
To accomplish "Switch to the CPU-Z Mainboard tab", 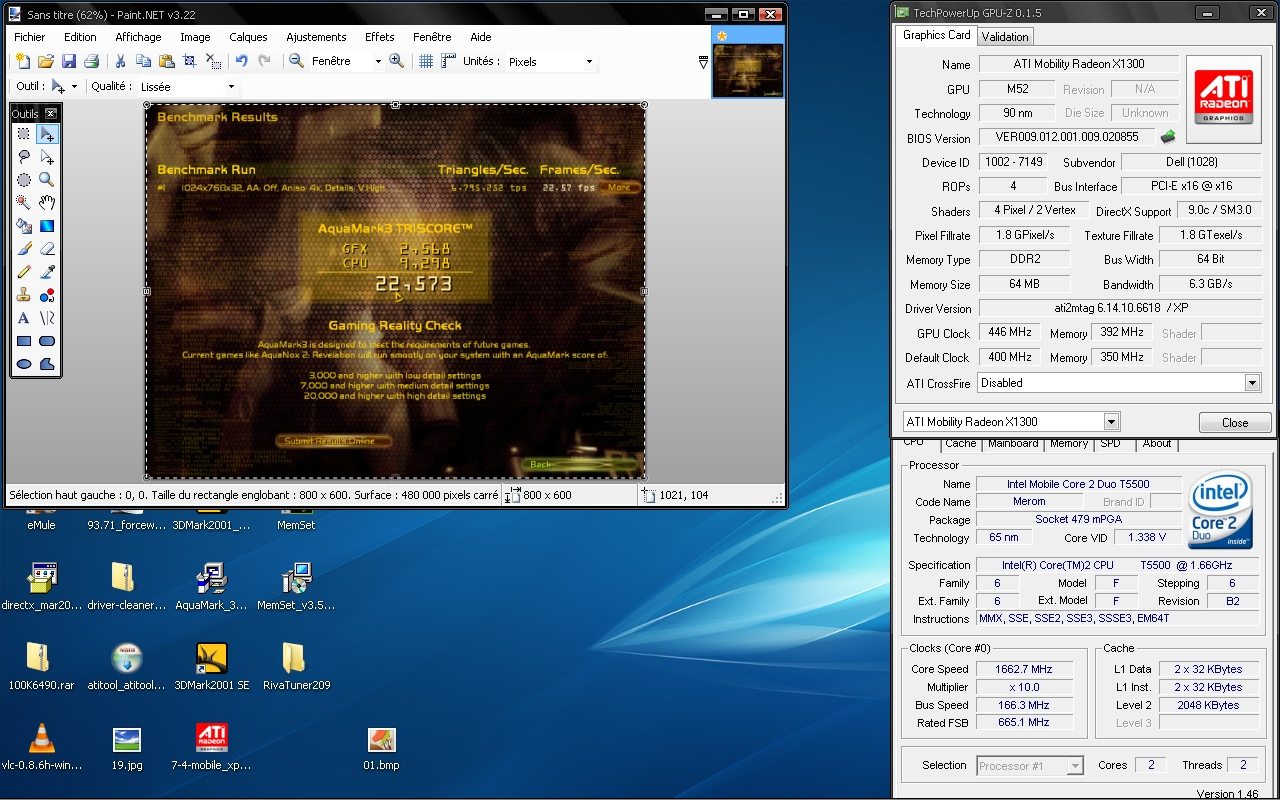I will coord(1013,443).
